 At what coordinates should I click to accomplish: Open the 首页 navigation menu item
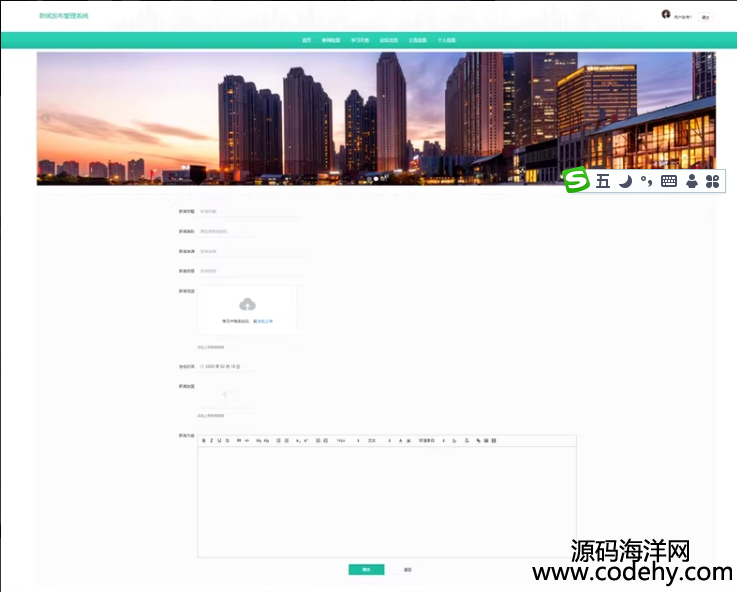[306, 40]
